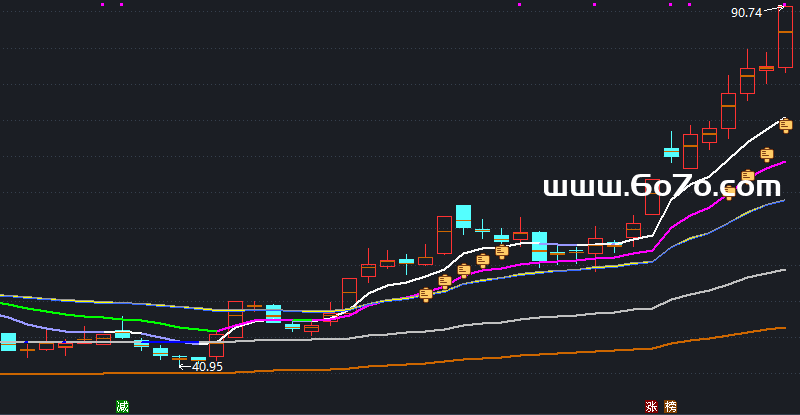Click the orange 榜 marker at chart bottom
This screenshot has width=800, height=415.
tap(670, 406)
